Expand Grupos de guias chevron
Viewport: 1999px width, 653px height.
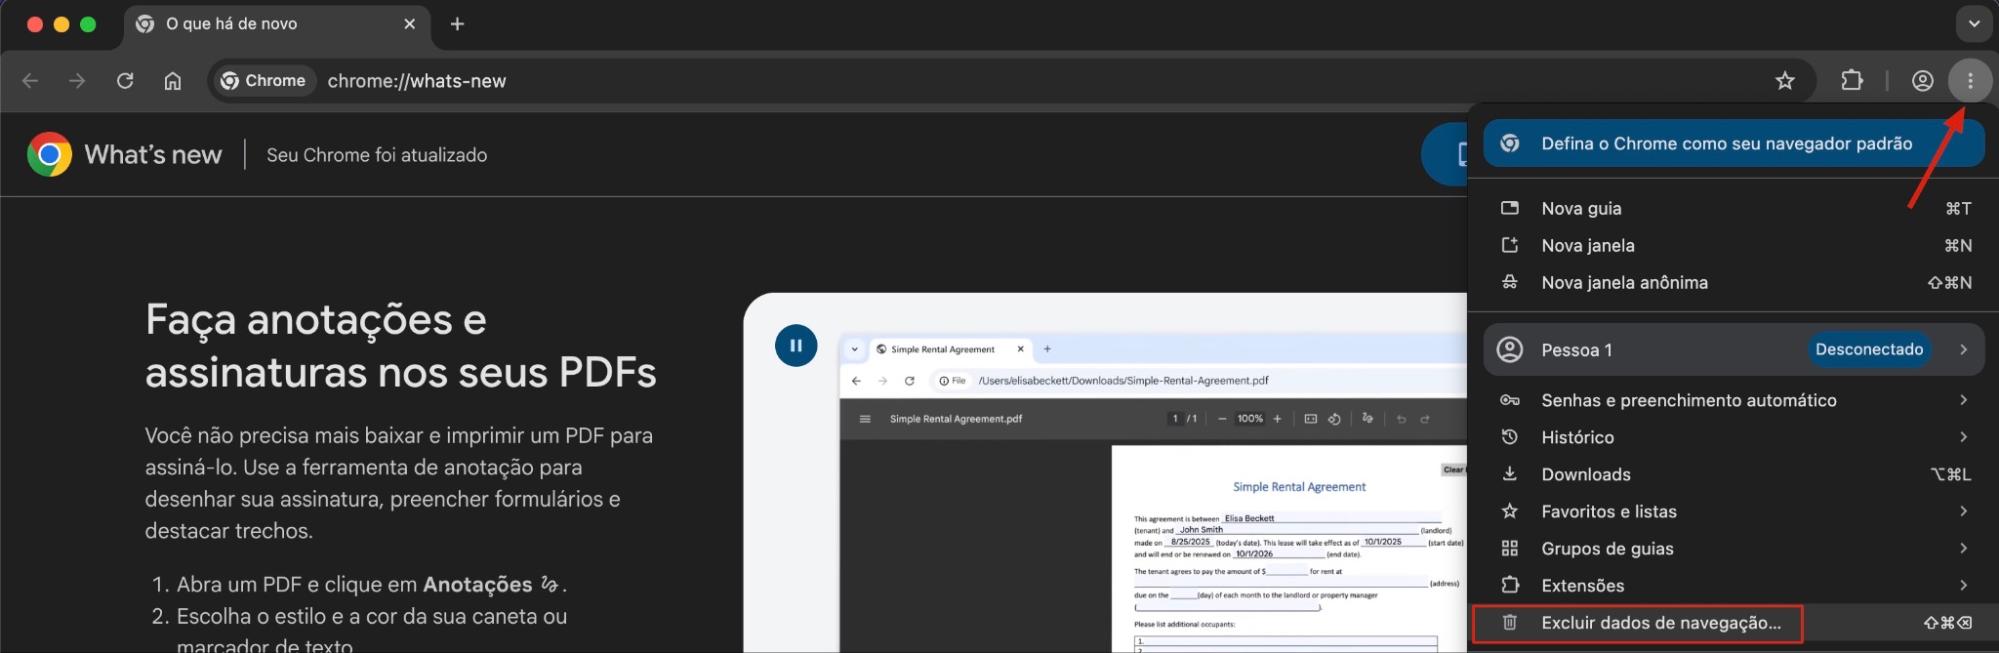coord(1963,548)
